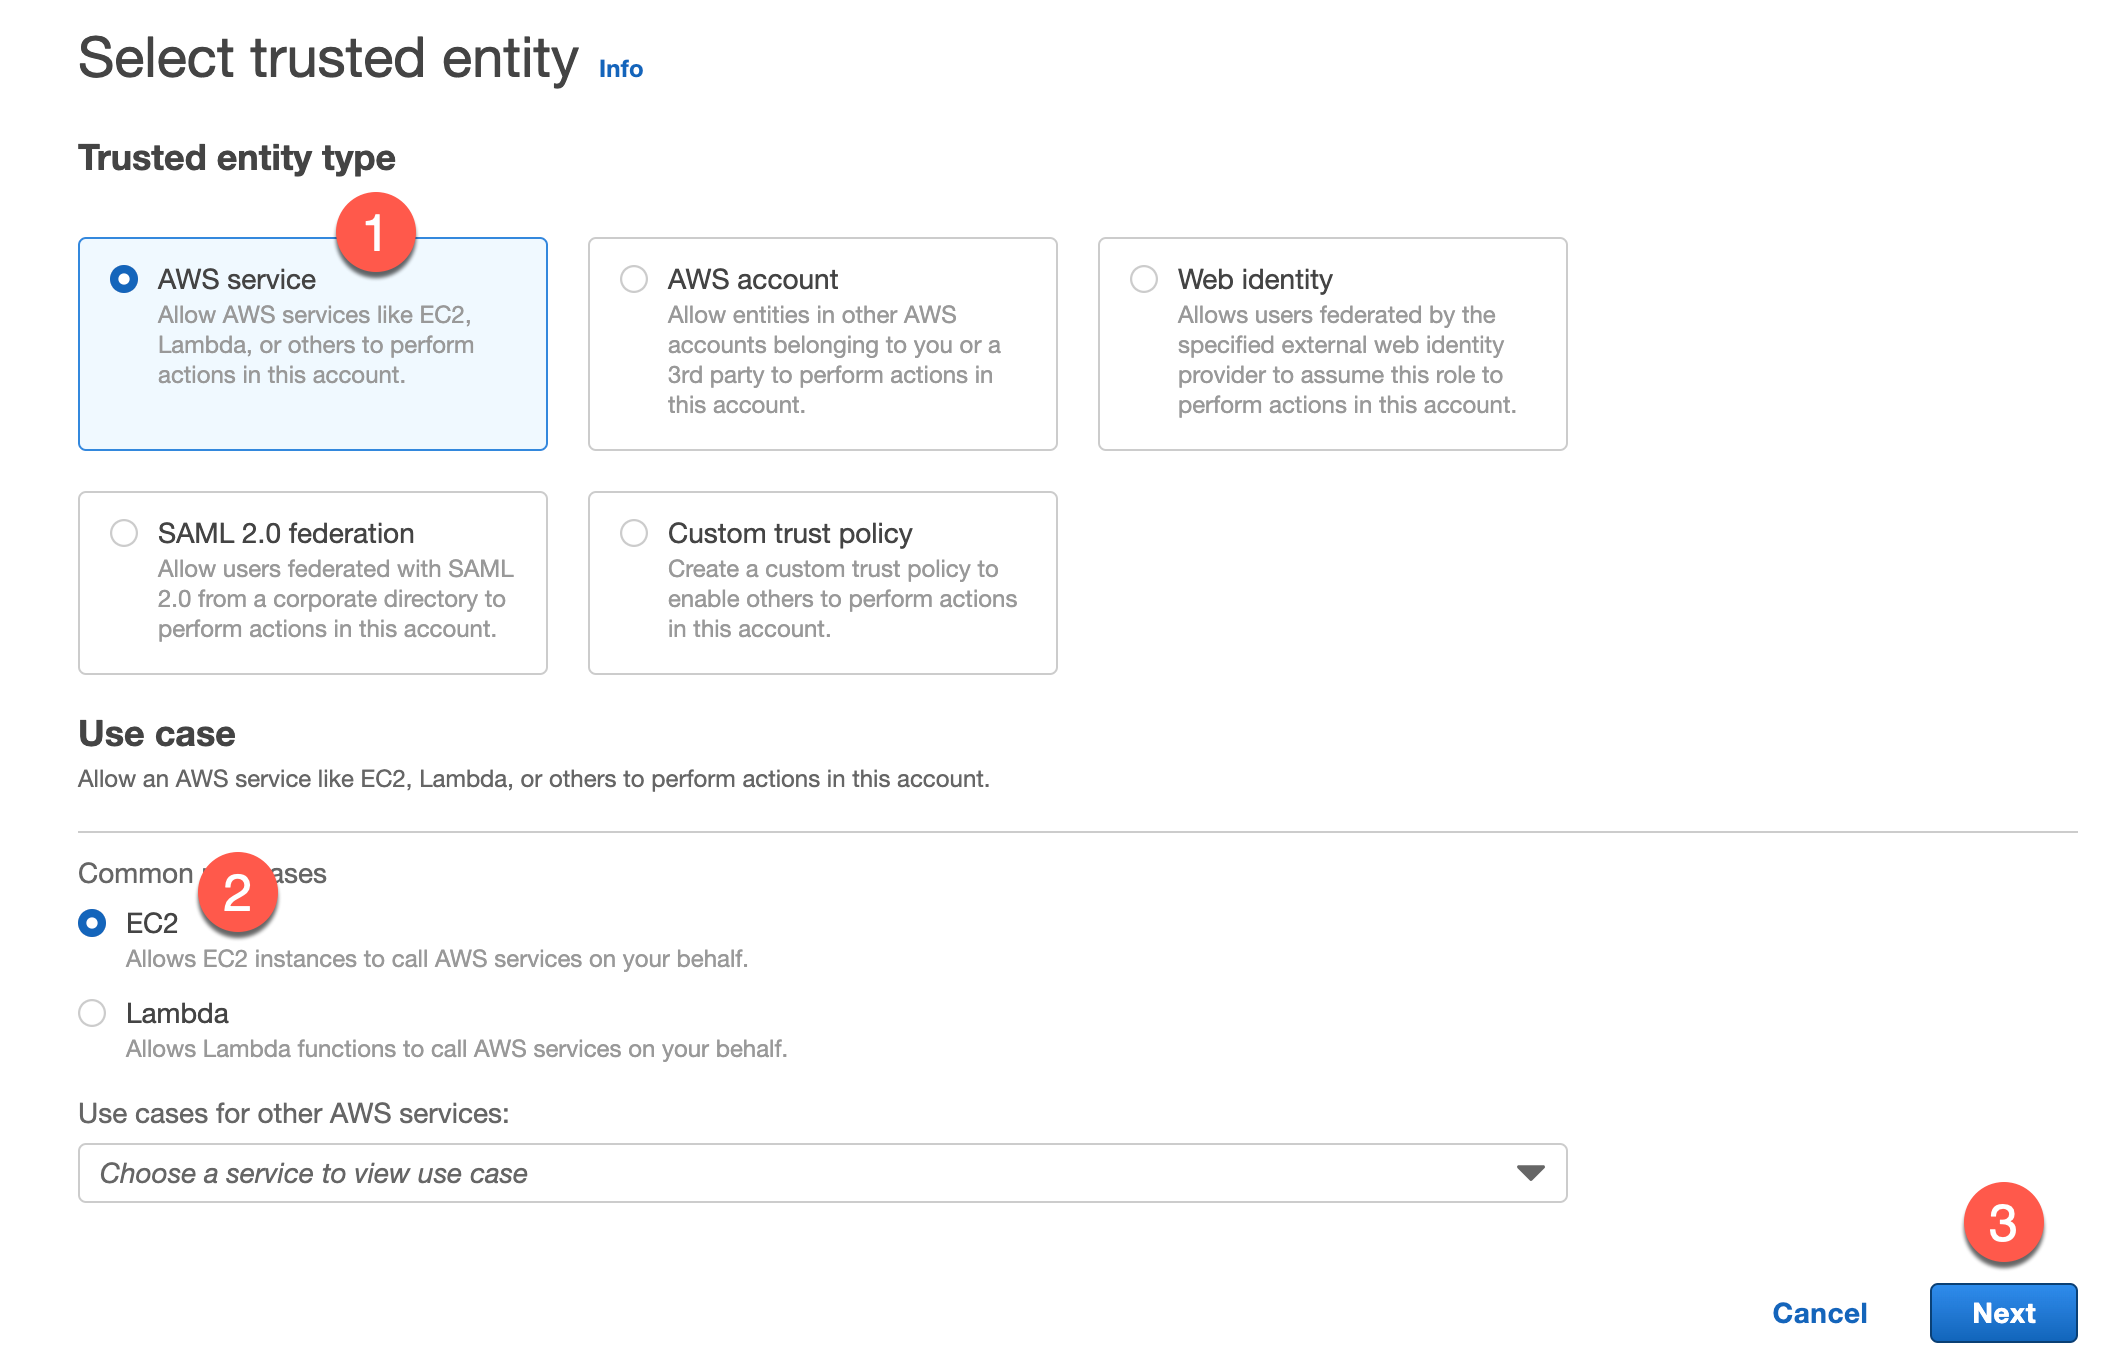Screen dimensions: 2102x1358
Task: Choose Web identity as trusted entity
Action: click(1143, 280)
